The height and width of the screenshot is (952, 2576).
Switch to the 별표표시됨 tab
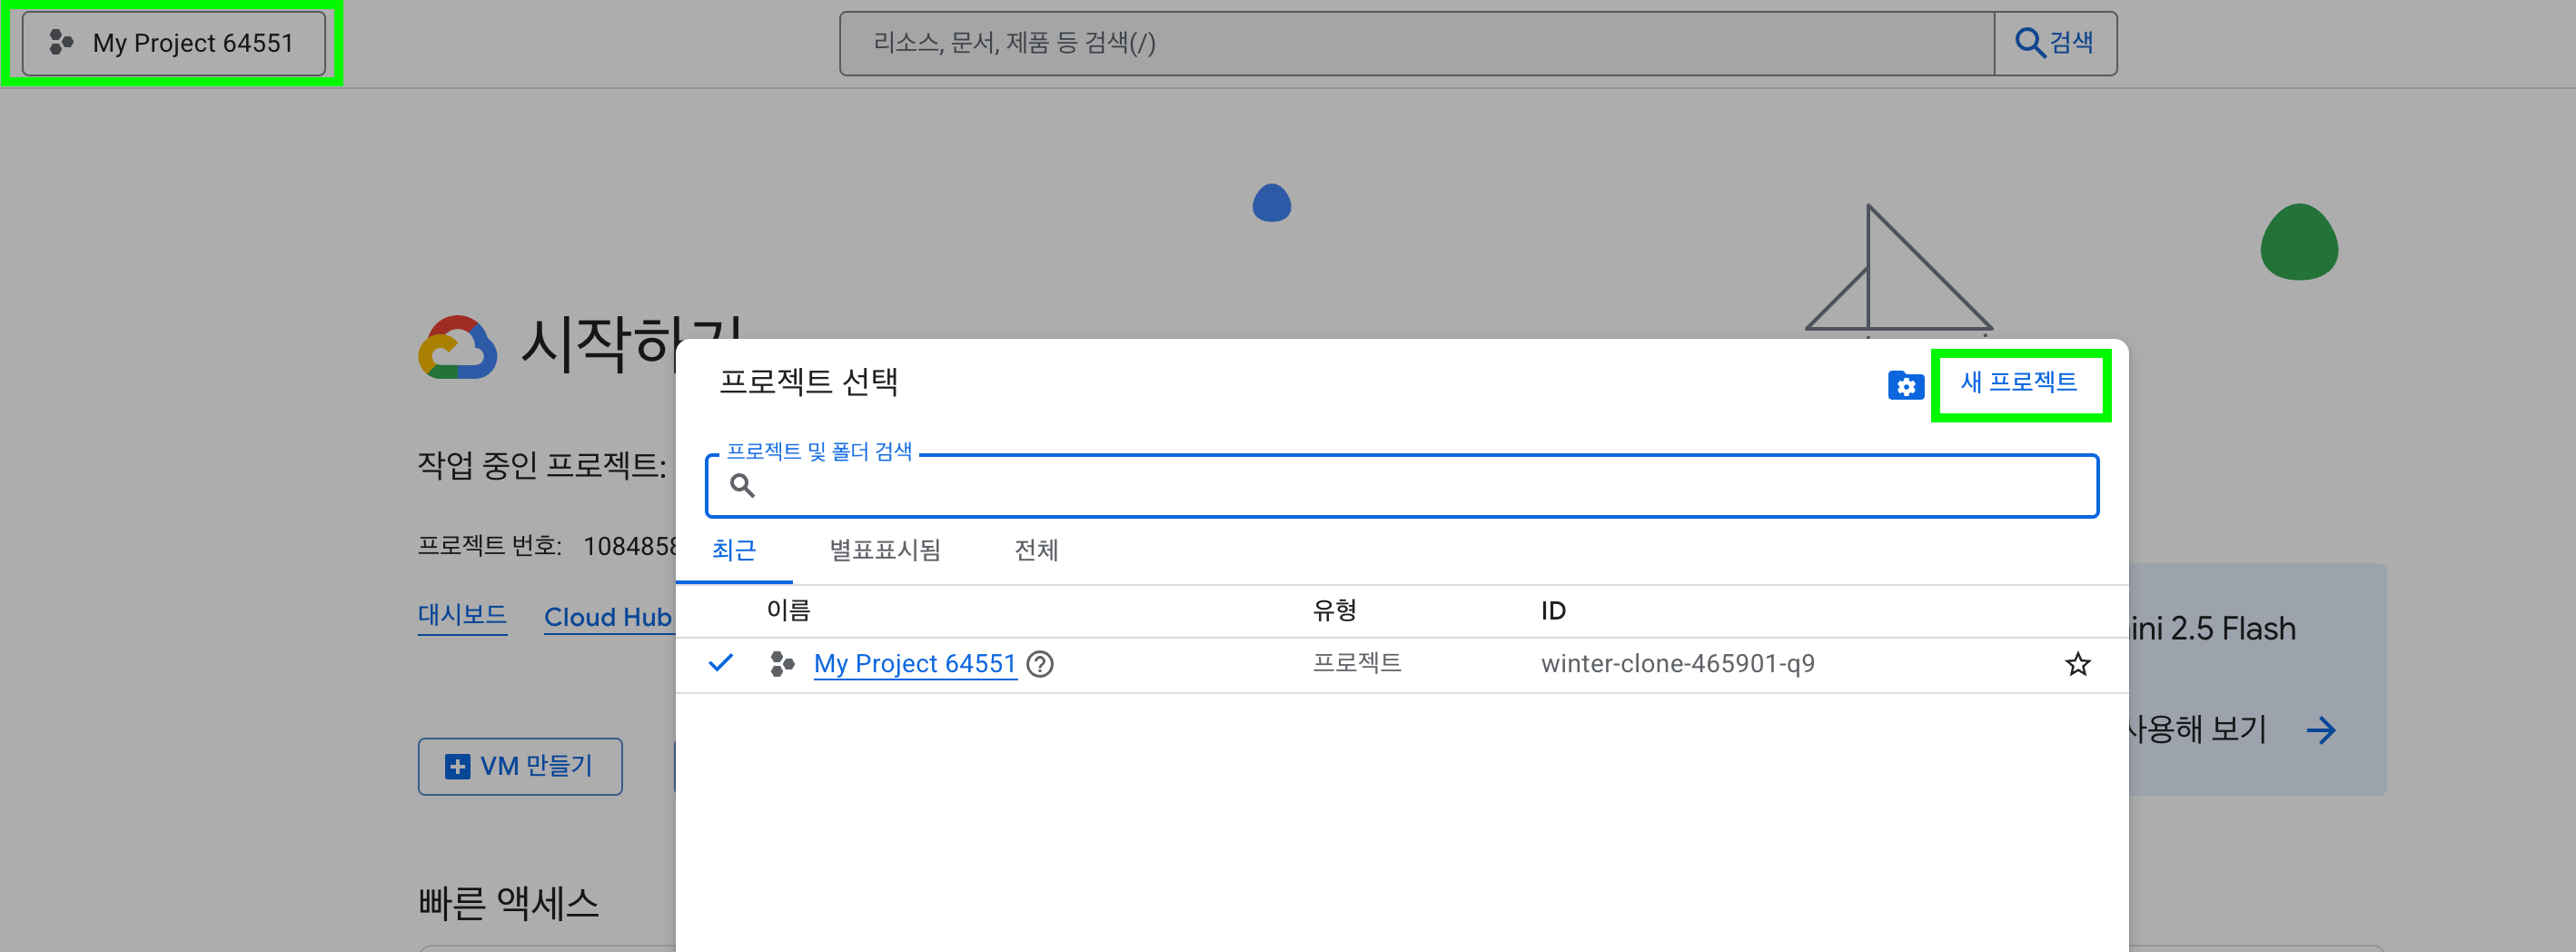pos(885,550)
